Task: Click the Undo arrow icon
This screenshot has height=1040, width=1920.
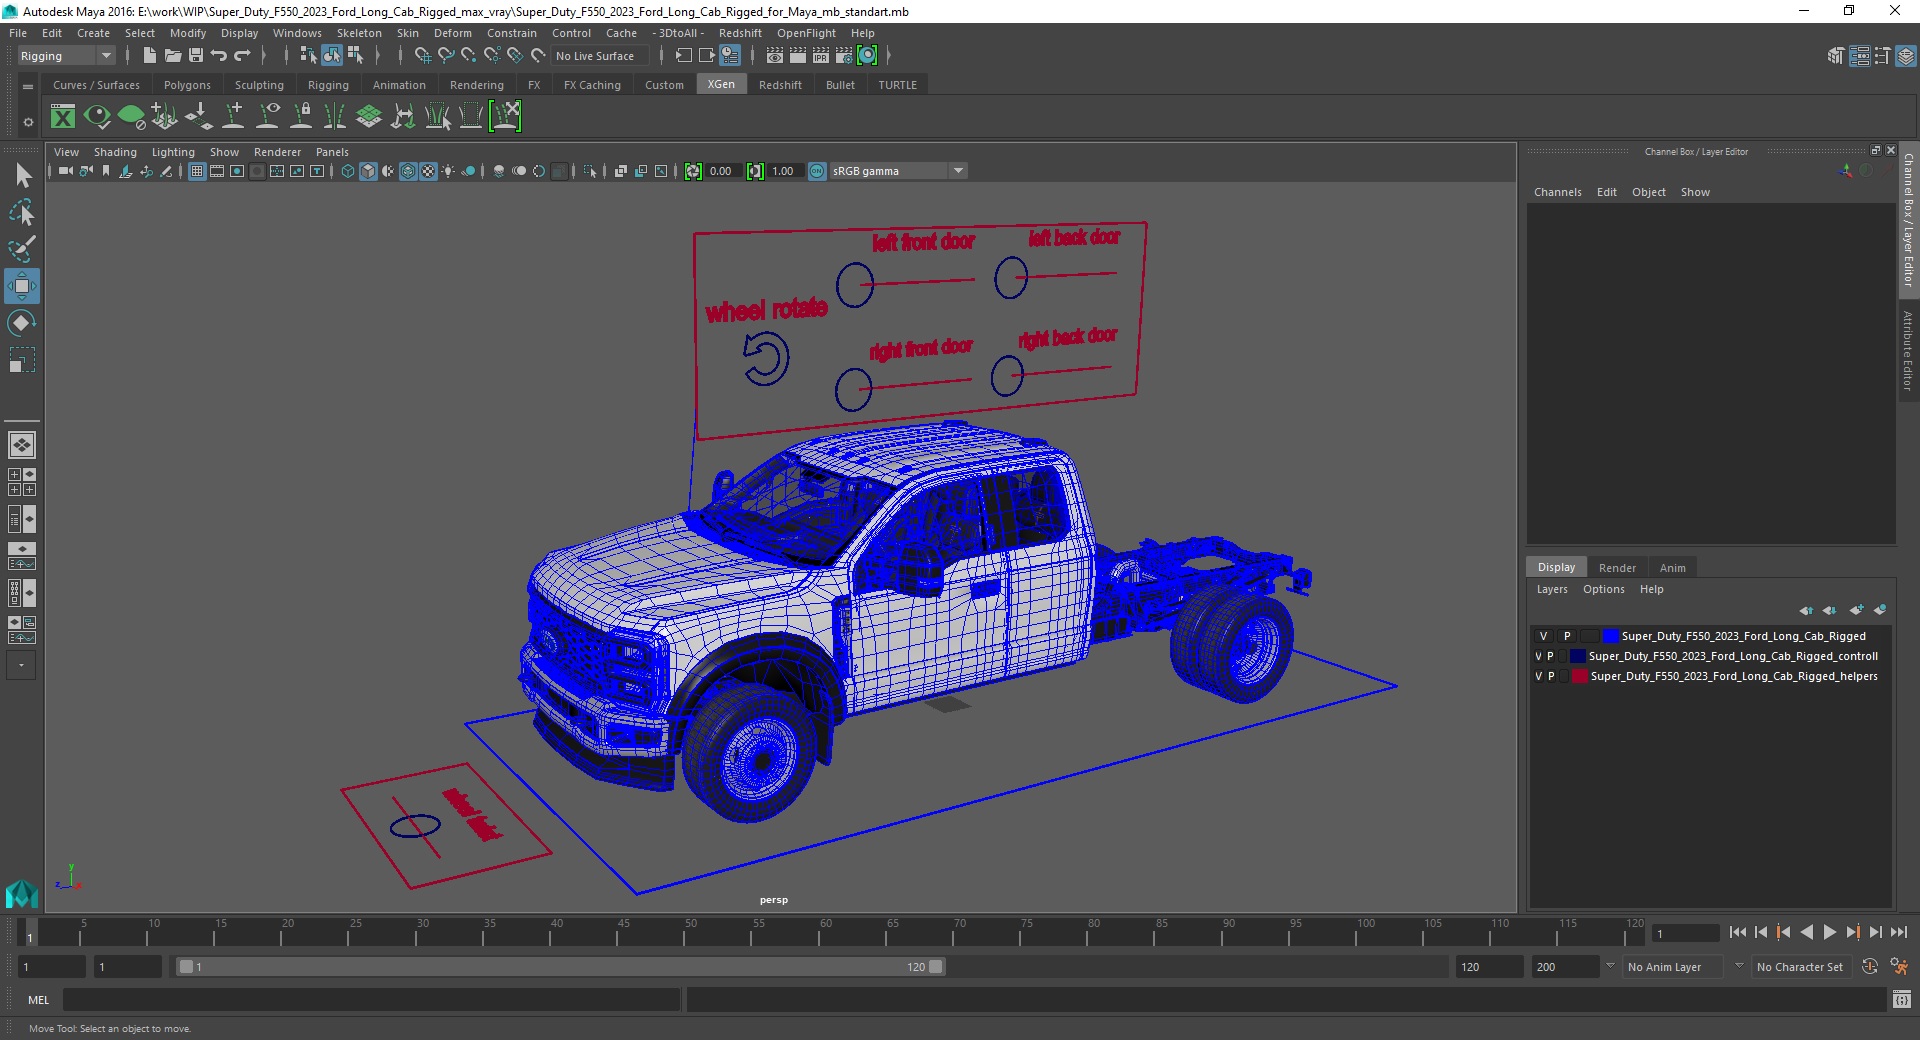Action: point(219,56)
